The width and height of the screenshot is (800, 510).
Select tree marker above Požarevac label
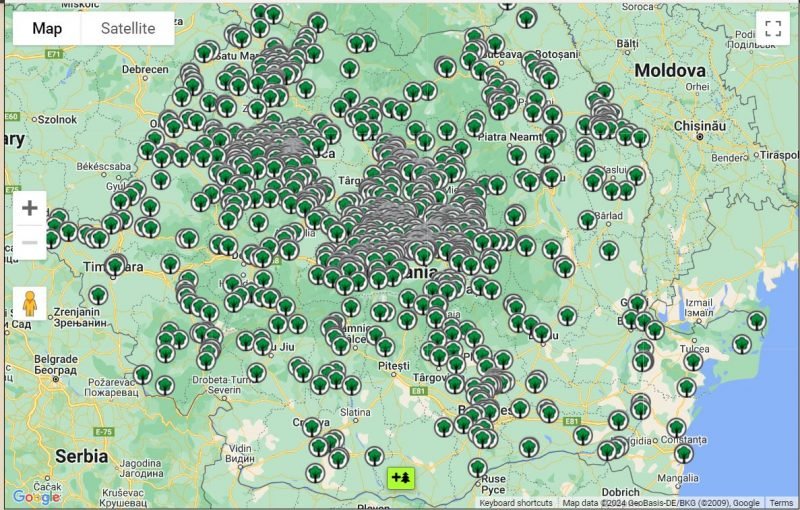[x=143, y=375]
